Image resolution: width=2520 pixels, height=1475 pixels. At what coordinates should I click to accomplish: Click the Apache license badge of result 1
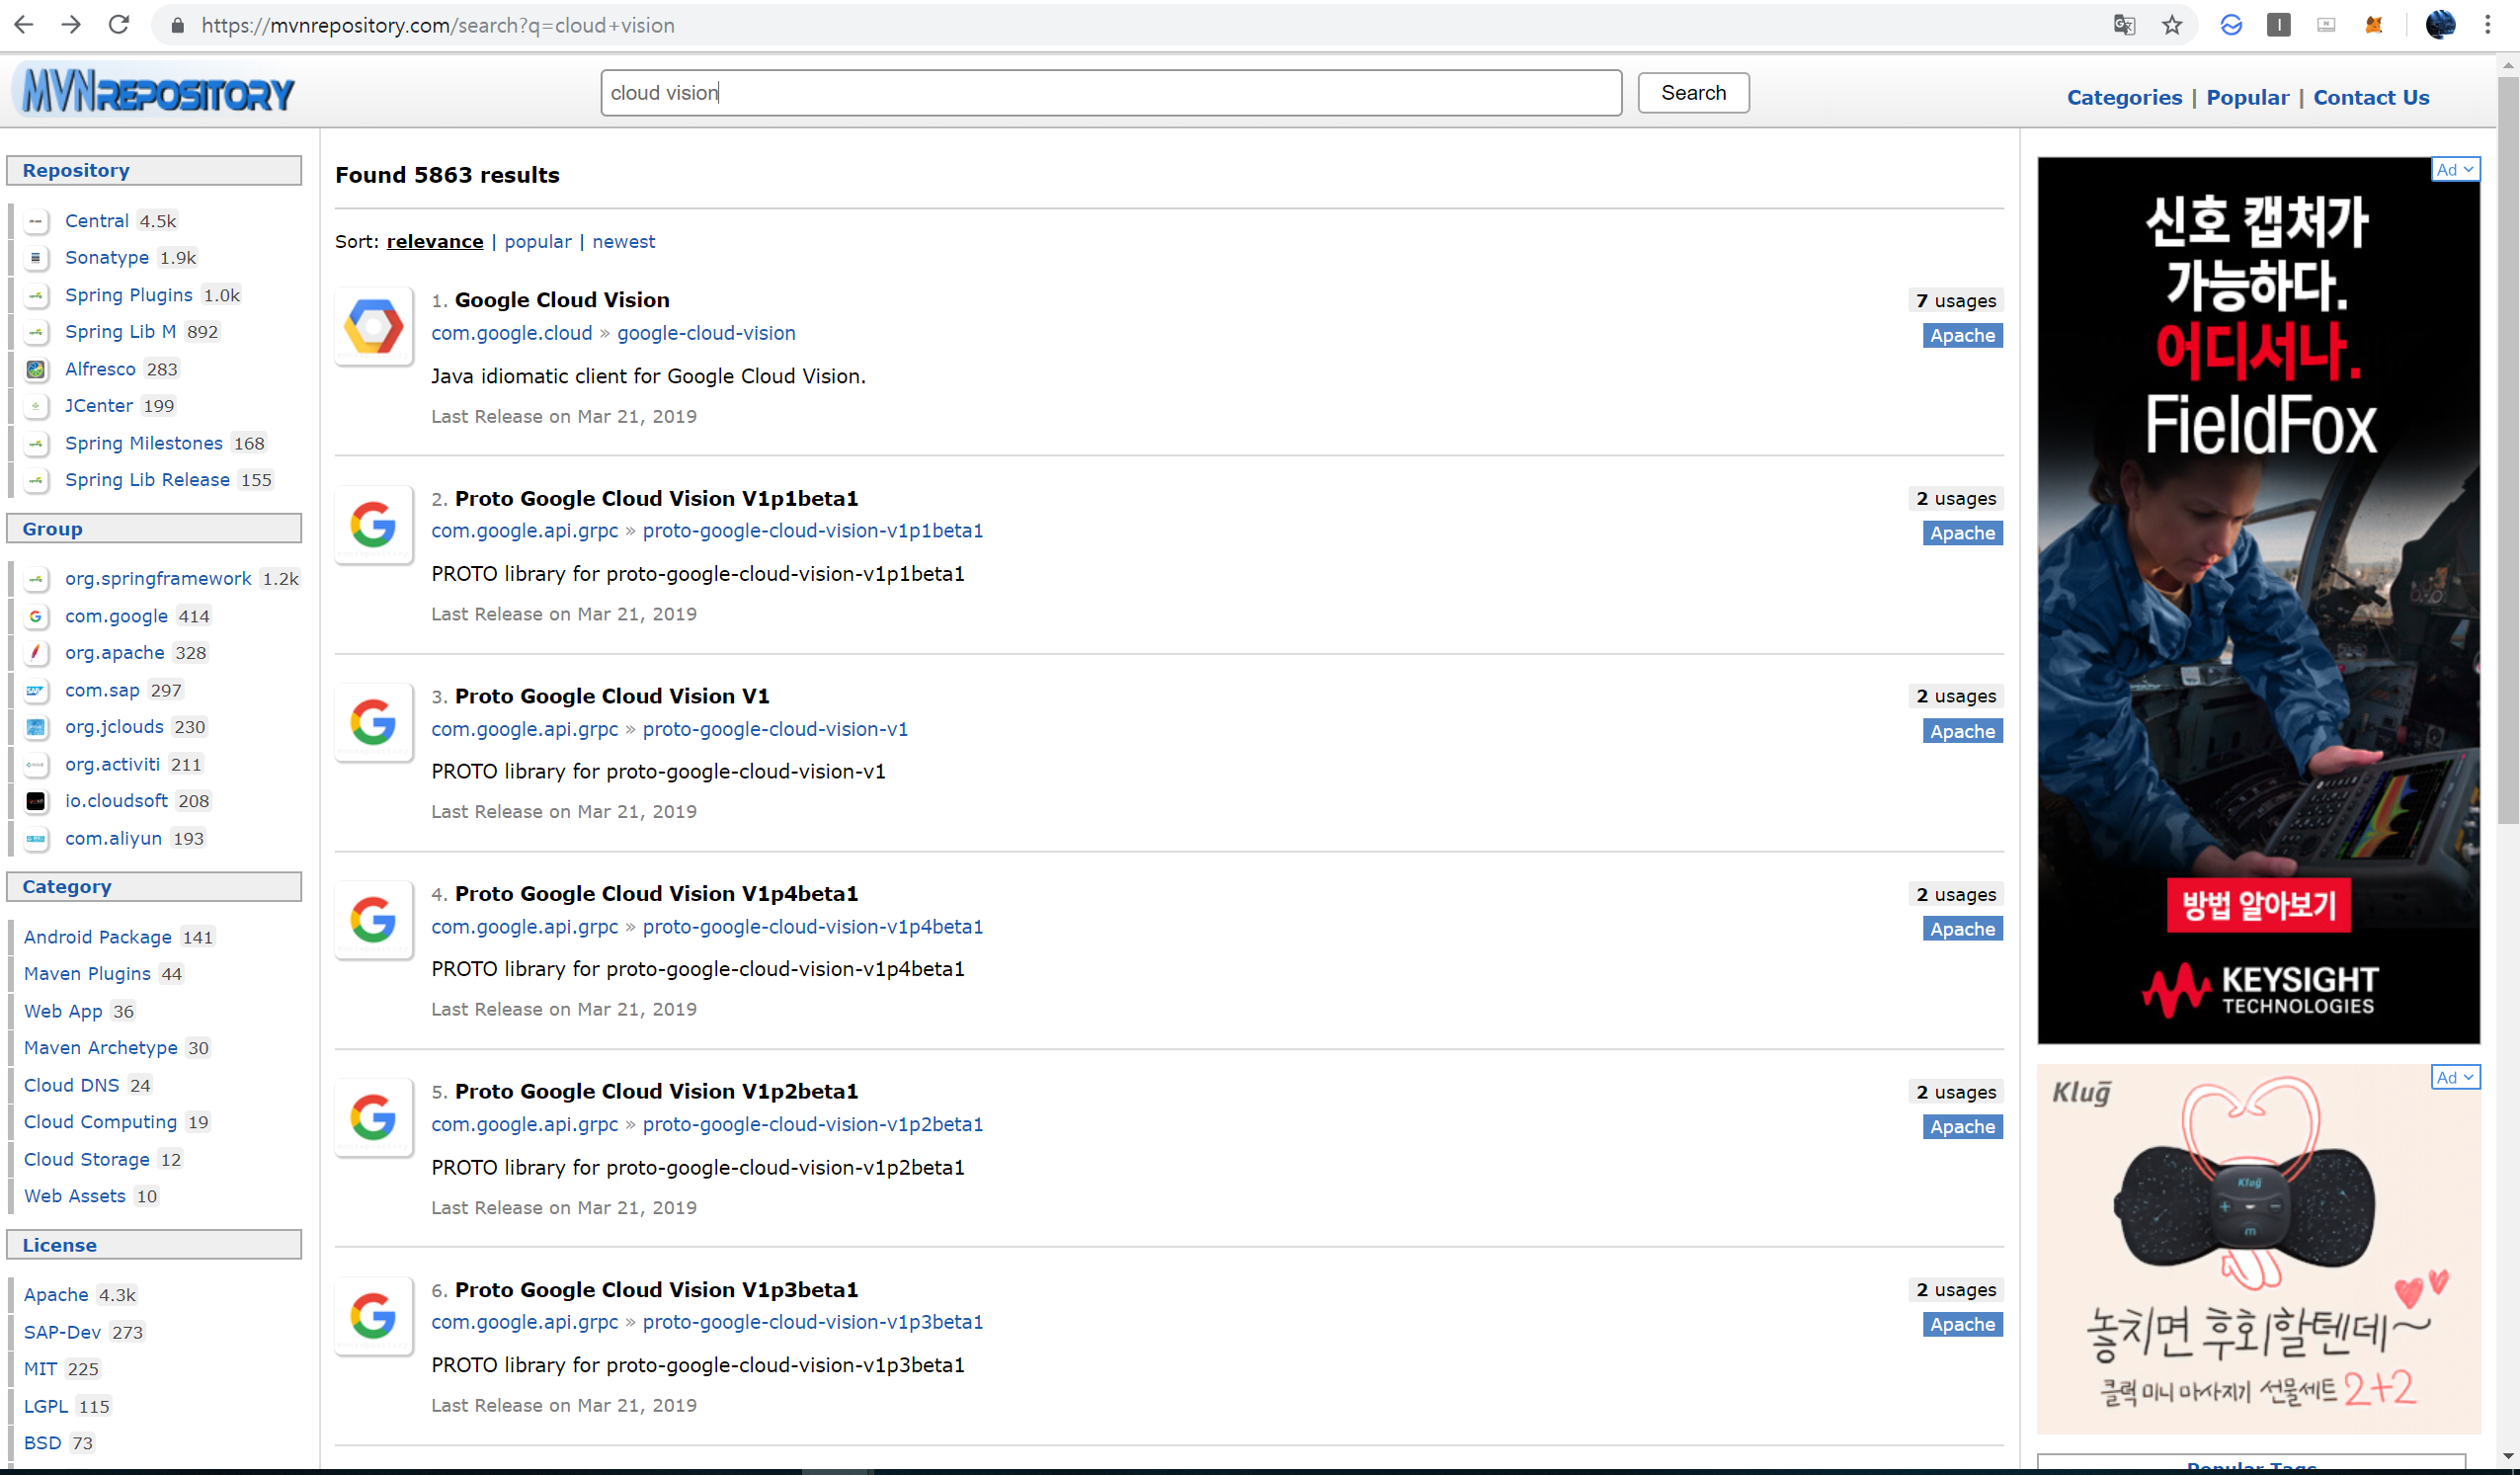point(1962,336)
